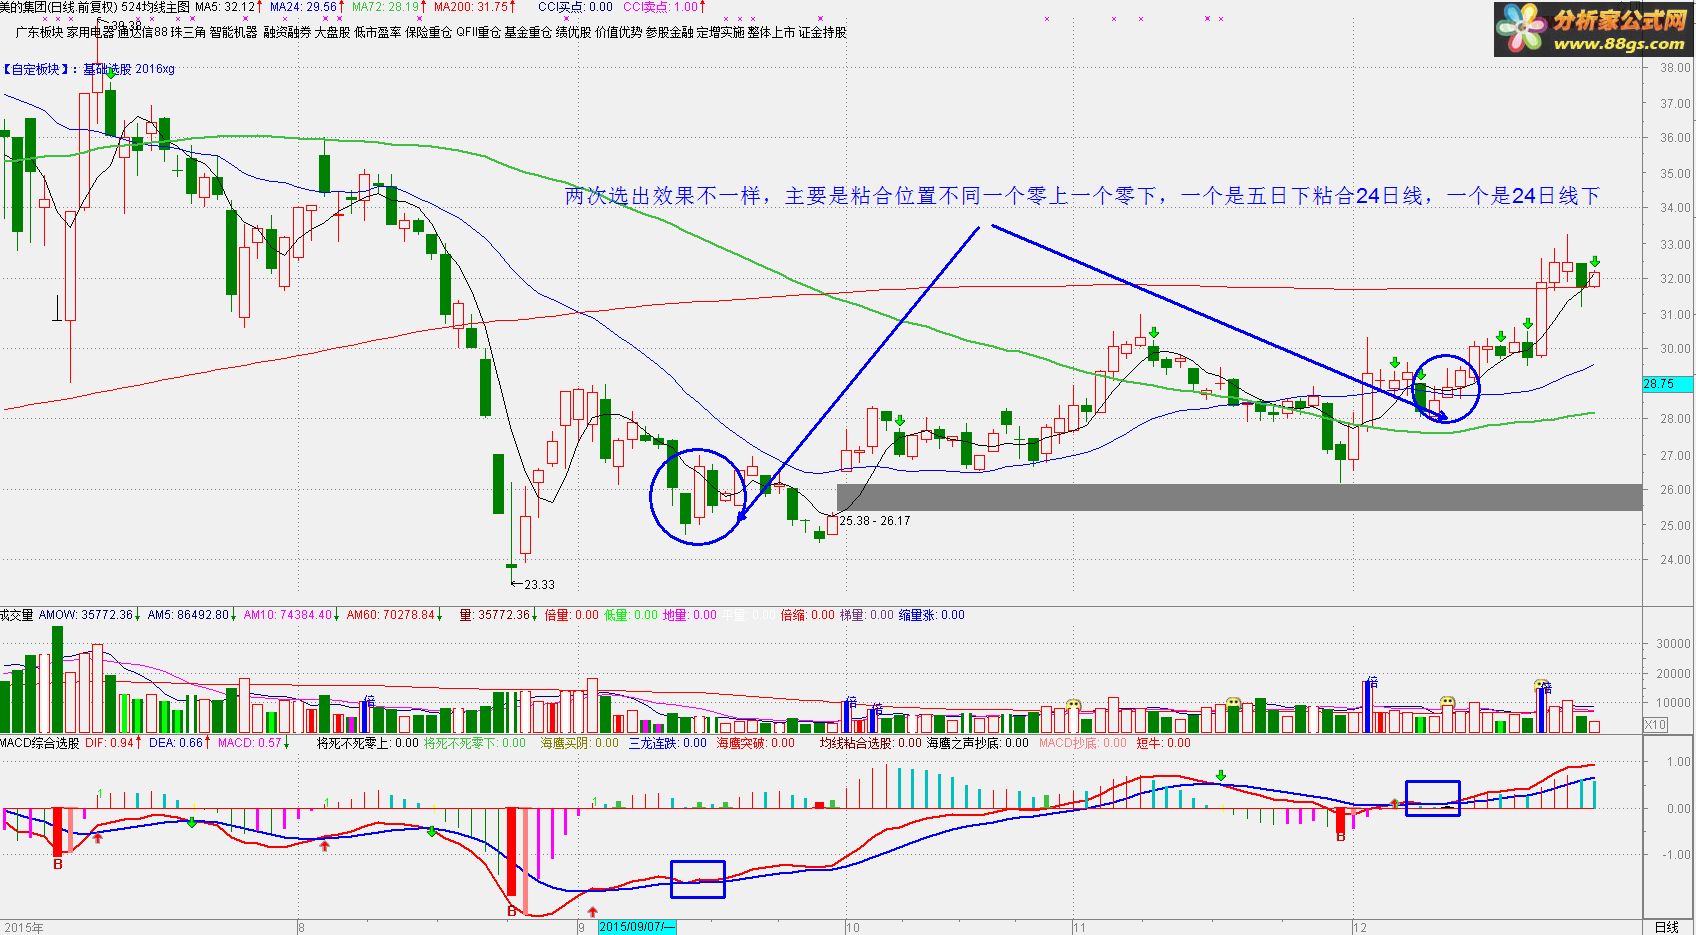Click the 28.75 current price tag on axis
The height and width of the screenshot is (935, 1696).
[x=1668, y=384]
